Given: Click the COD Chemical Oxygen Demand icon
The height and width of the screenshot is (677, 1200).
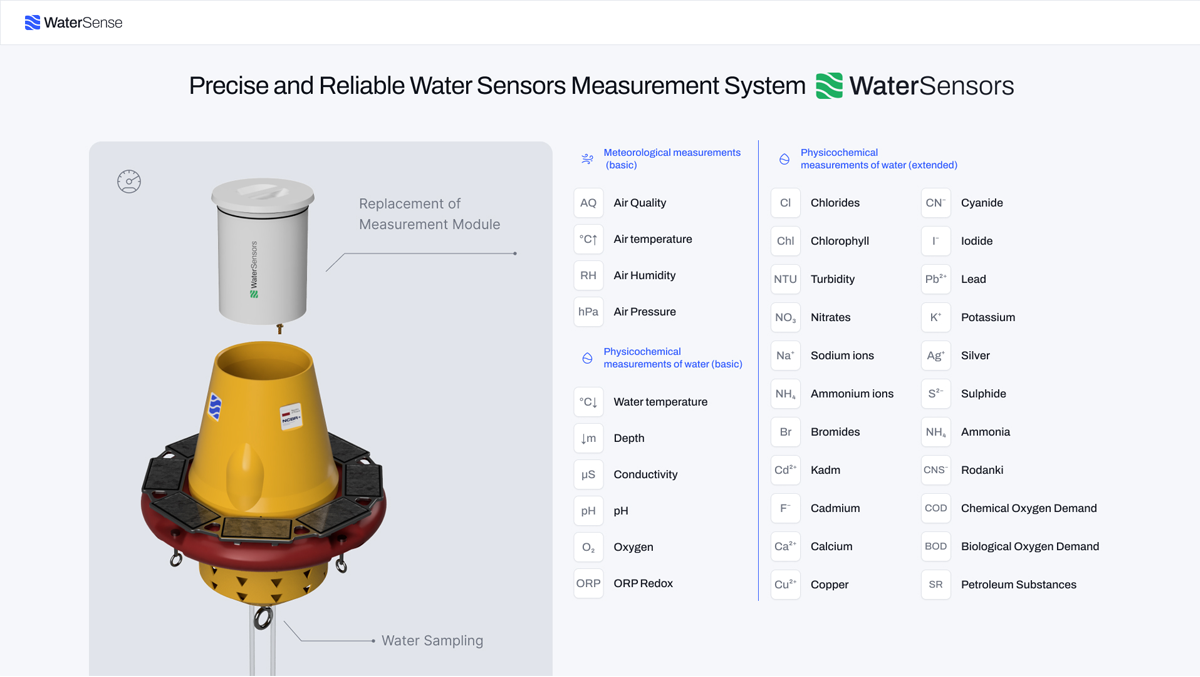Looking at the screenshot, I should [935, 508].
